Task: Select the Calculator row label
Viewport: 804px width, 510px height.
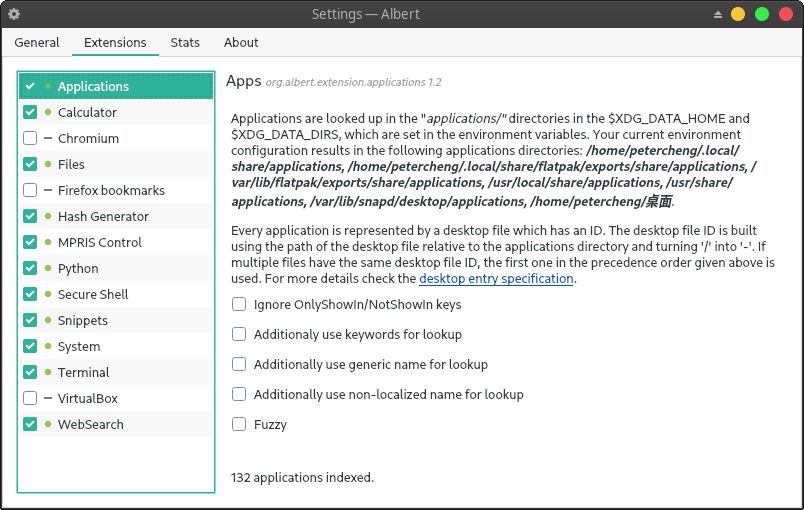Action: pos(87,112)
